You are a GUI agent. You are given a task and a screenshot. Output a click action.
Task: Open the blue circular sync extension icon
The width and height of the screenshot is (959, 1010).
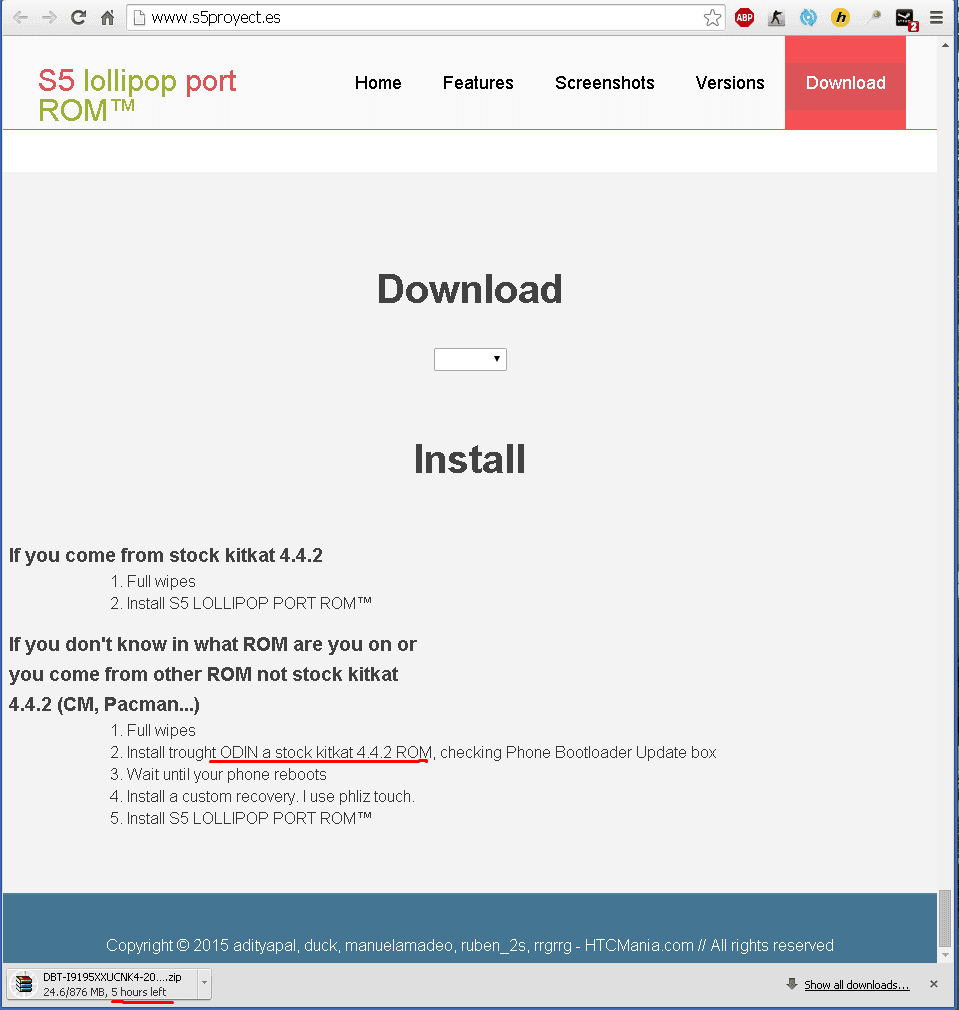[808, 17]
